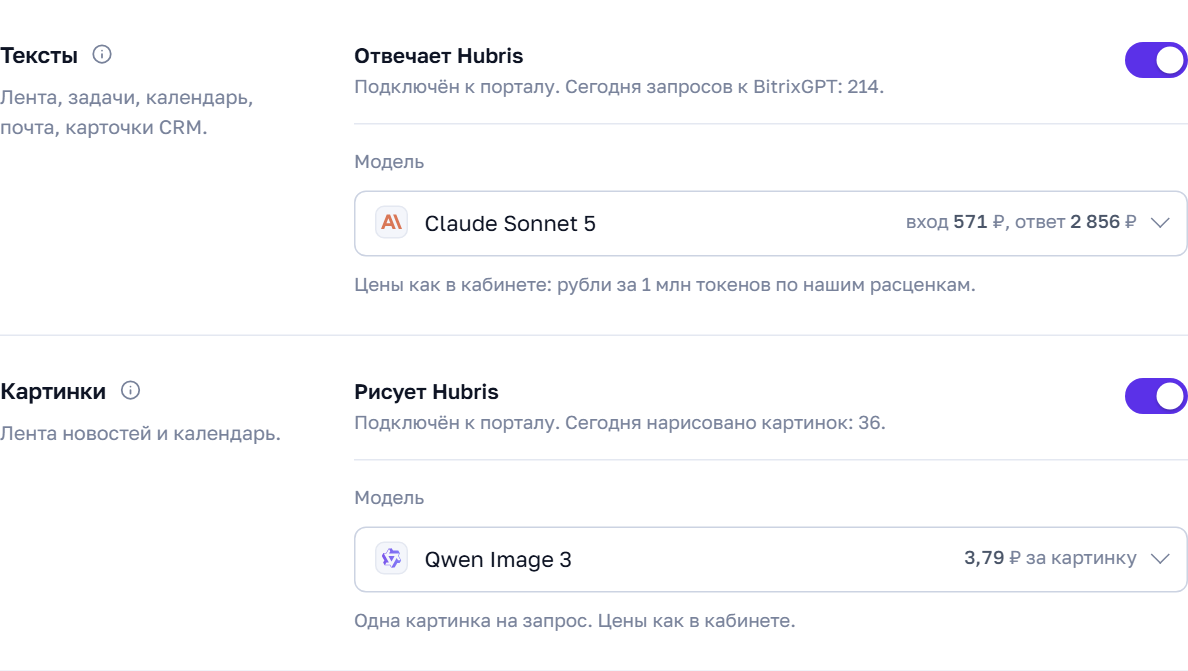
Task: Click the Одна картинка на запрос hint
Action: 575,621
